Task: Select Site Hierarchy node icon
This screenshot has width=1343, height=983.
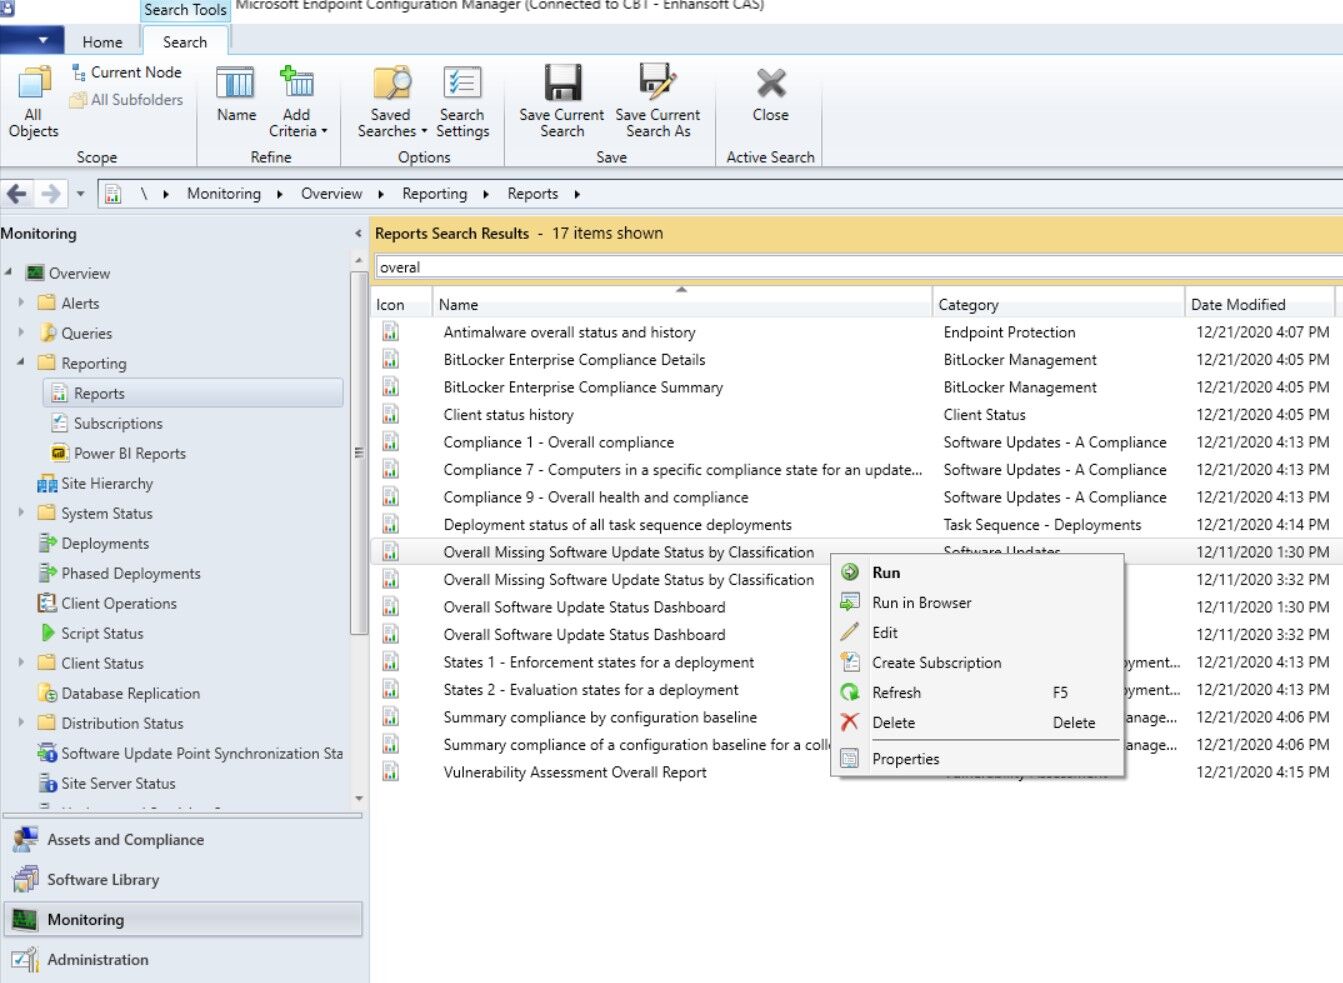Action: (47, 483)
